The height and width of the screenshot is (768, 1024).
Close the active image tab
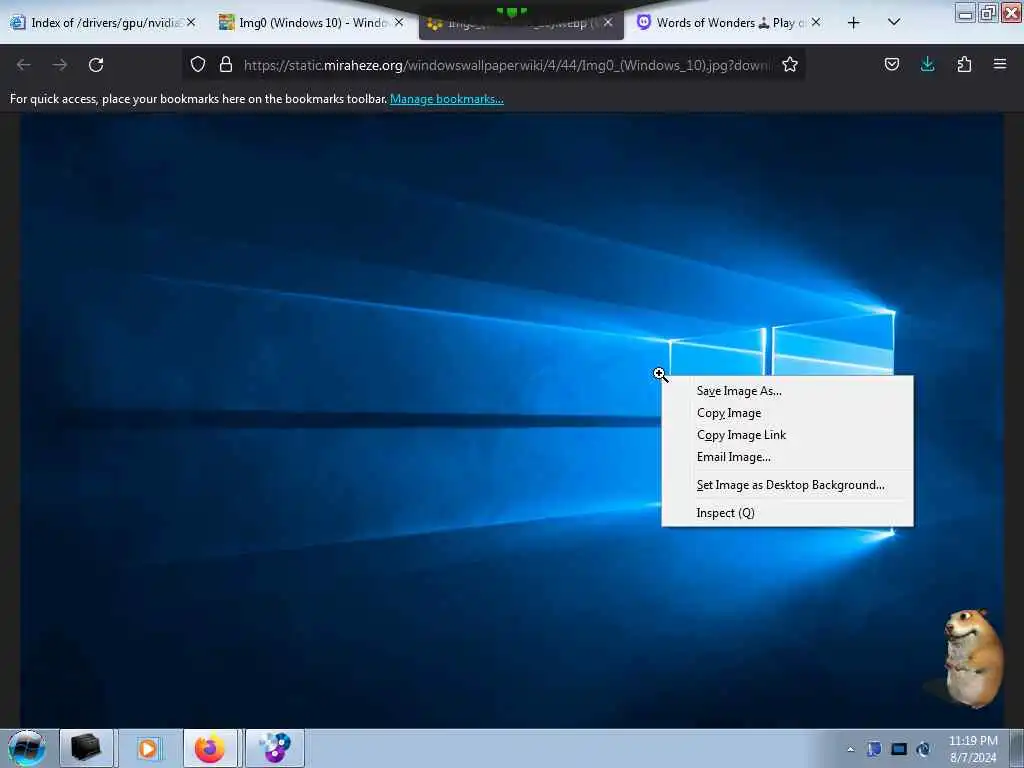tap(608, 22)
